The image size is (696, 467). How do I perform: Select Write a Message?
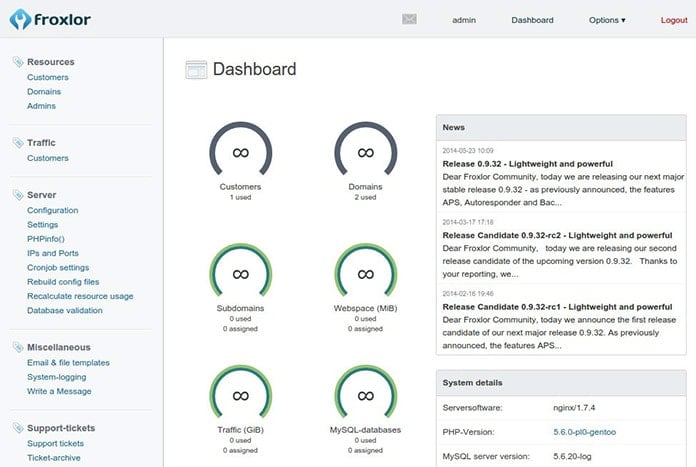[59, 391]
